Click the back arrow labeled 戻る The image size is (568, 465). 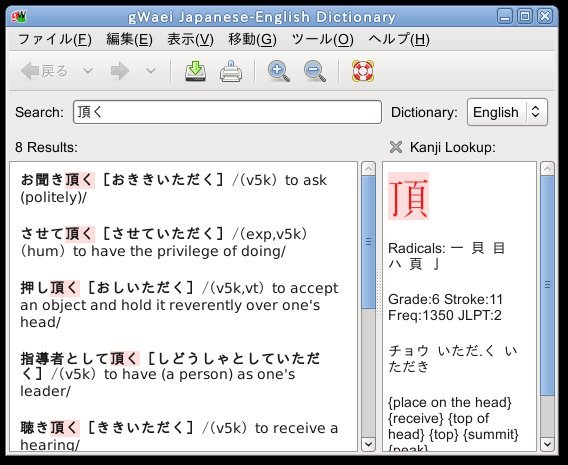[x=44, y=71]
